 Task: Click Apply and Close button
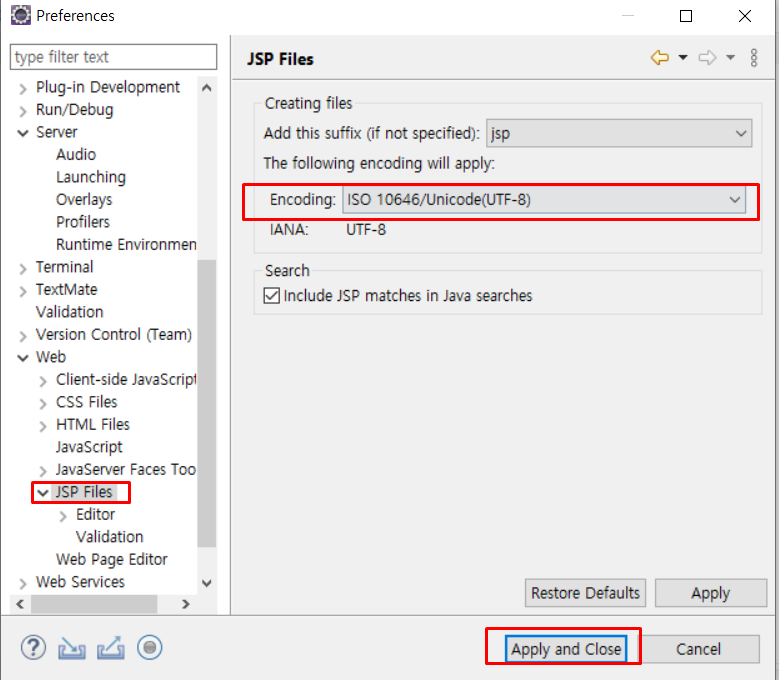(x=566, y=649)
